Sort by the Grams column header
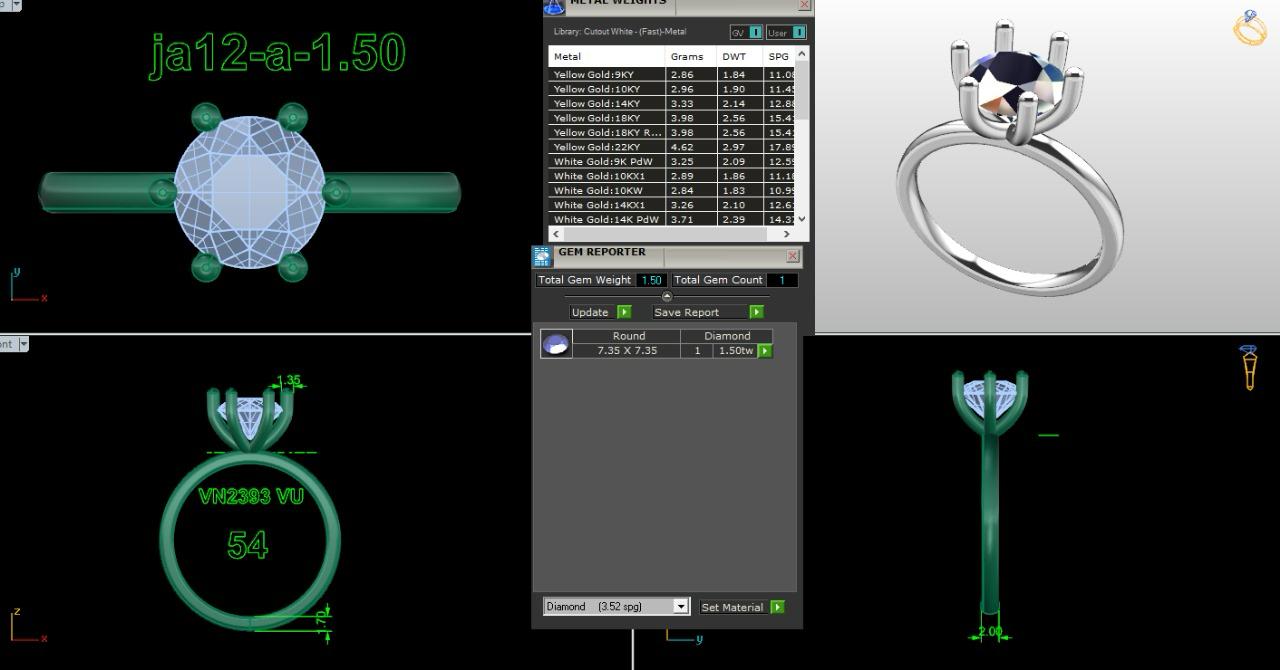 point(691,57)
